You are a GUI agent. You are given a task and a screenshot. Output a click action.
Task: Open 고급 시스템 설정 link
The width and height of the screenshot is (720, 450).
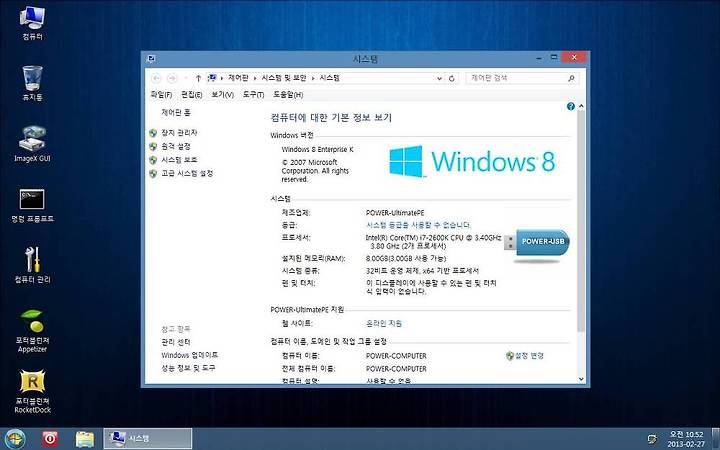point(187,174)
